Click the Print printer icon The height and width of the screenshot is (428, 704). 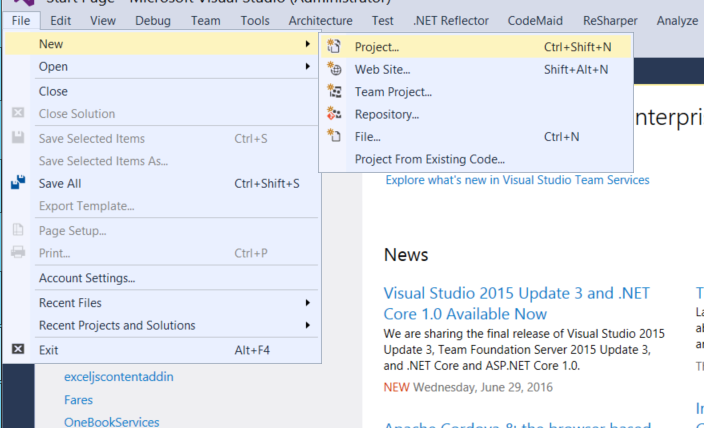click(18, 252)
